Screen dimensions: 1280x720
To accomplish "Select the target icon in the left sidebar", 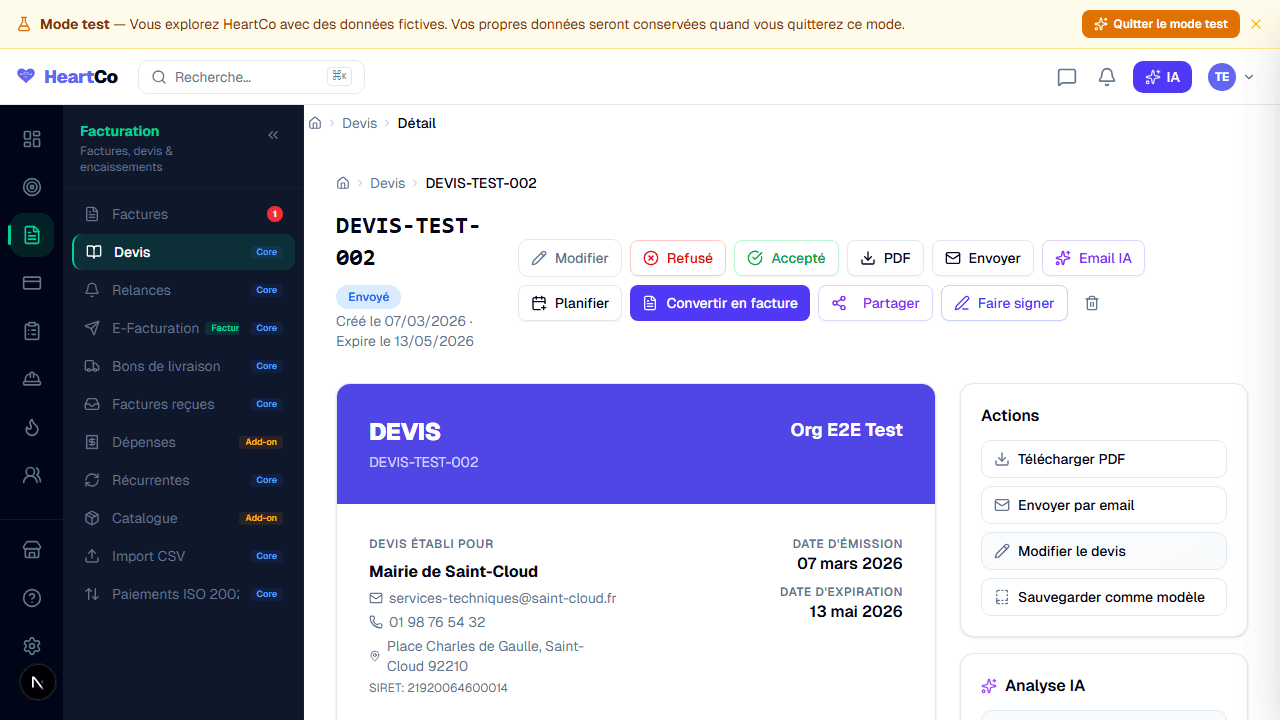I will [x=31, y=187].
